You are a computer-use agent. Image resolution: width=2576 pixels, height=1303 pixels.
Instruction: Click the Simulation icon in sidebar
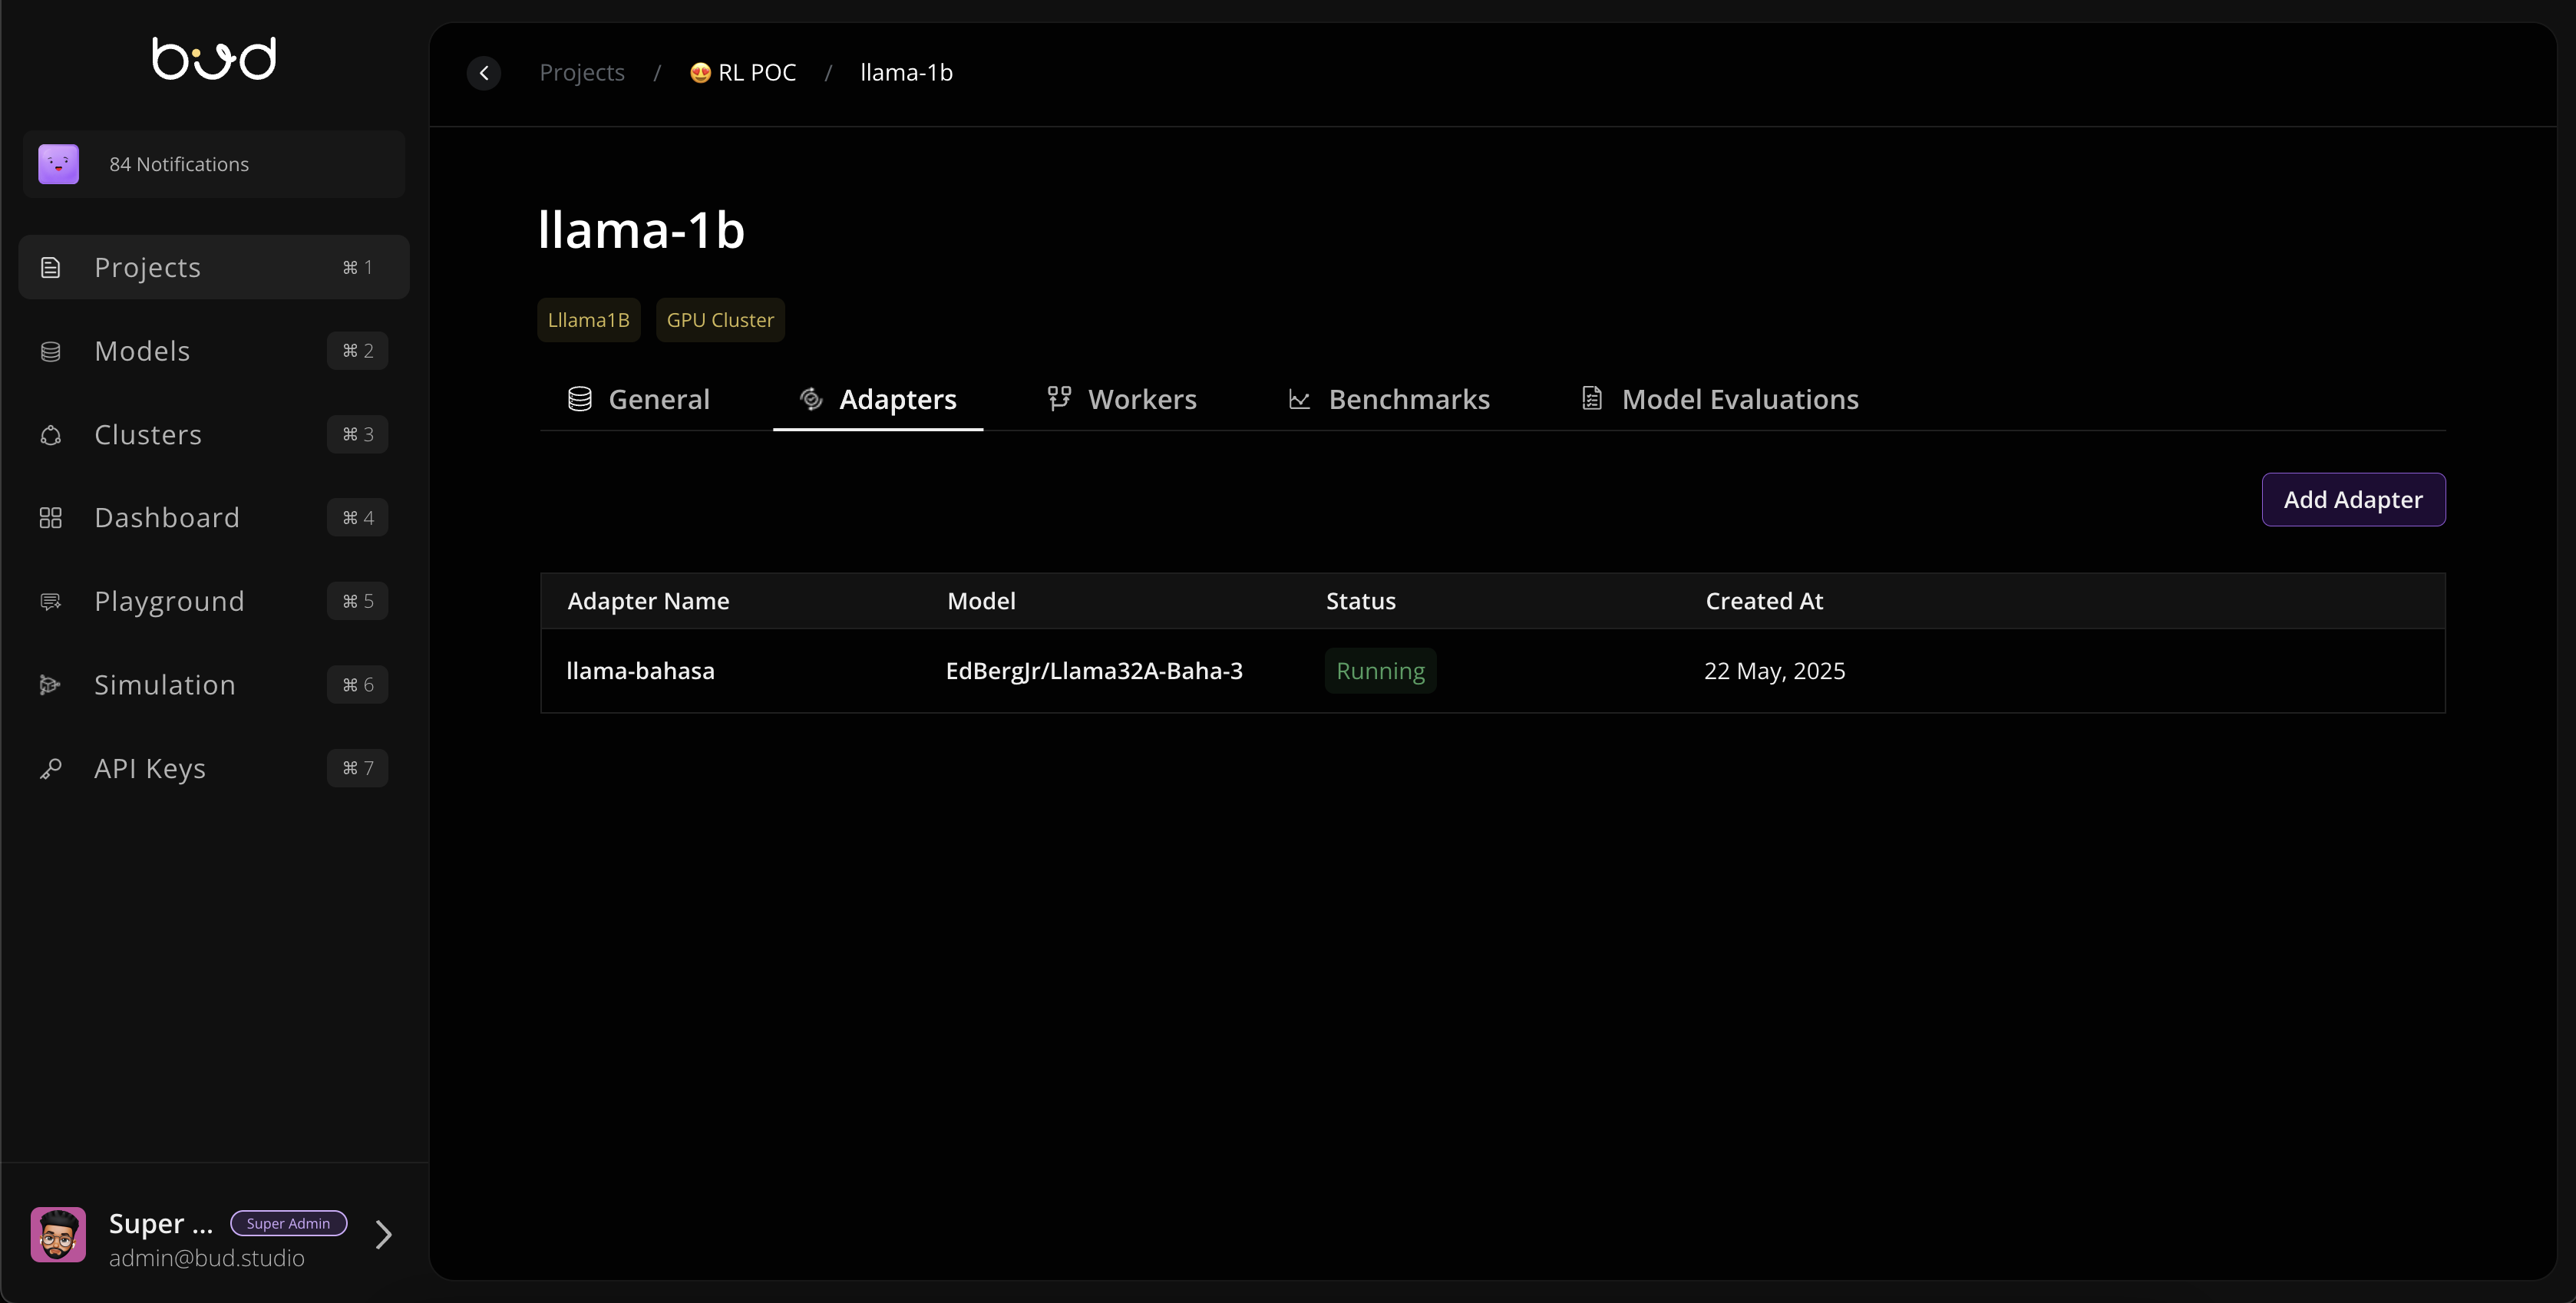click(51, 685)
